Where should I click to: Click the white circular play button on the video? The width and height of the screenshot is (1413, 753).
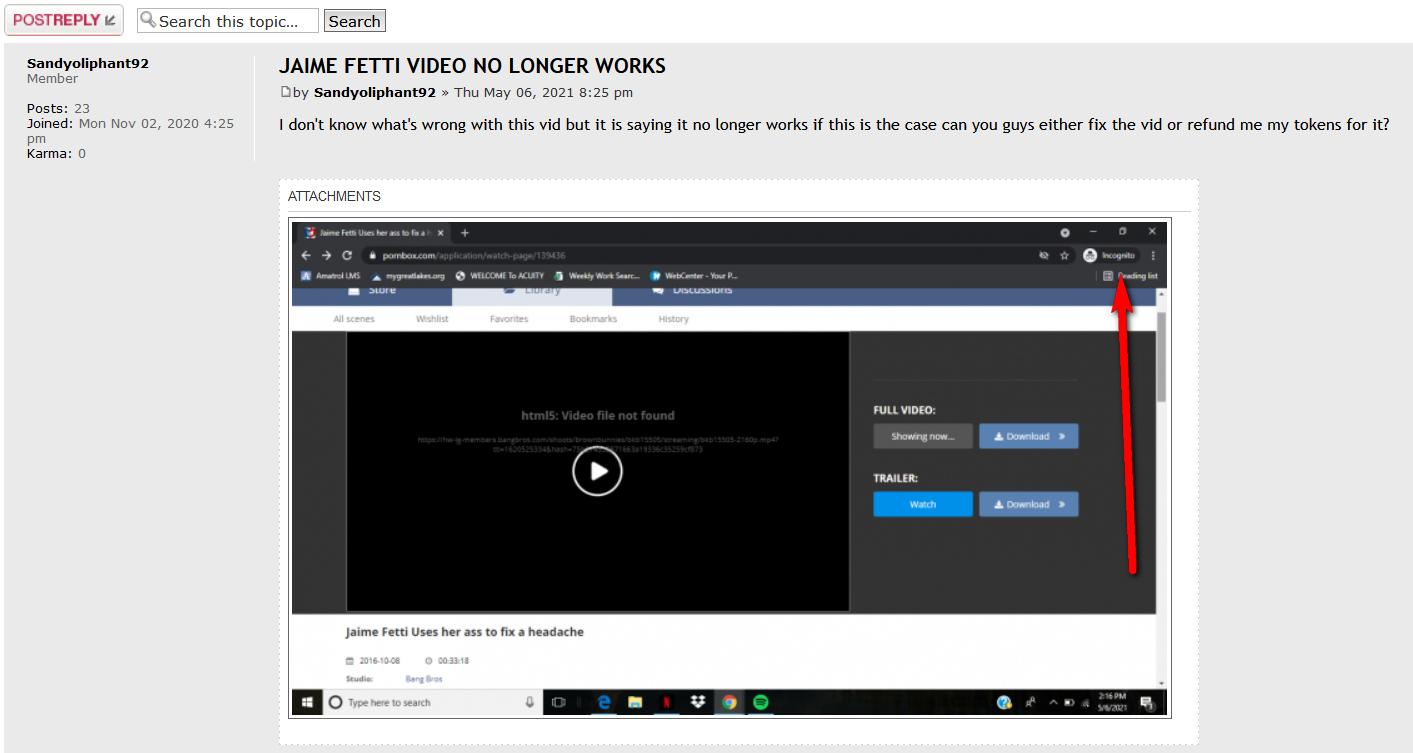point(597,471)
